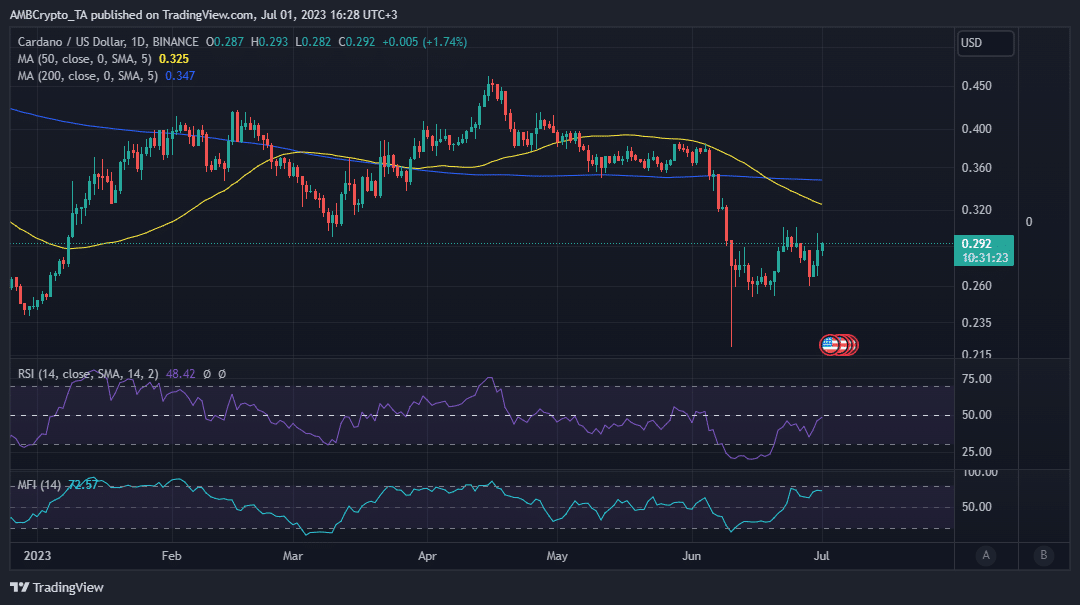Click the US flag economic event marker
The image size is (1080, 605).
[x=829, y=345]
